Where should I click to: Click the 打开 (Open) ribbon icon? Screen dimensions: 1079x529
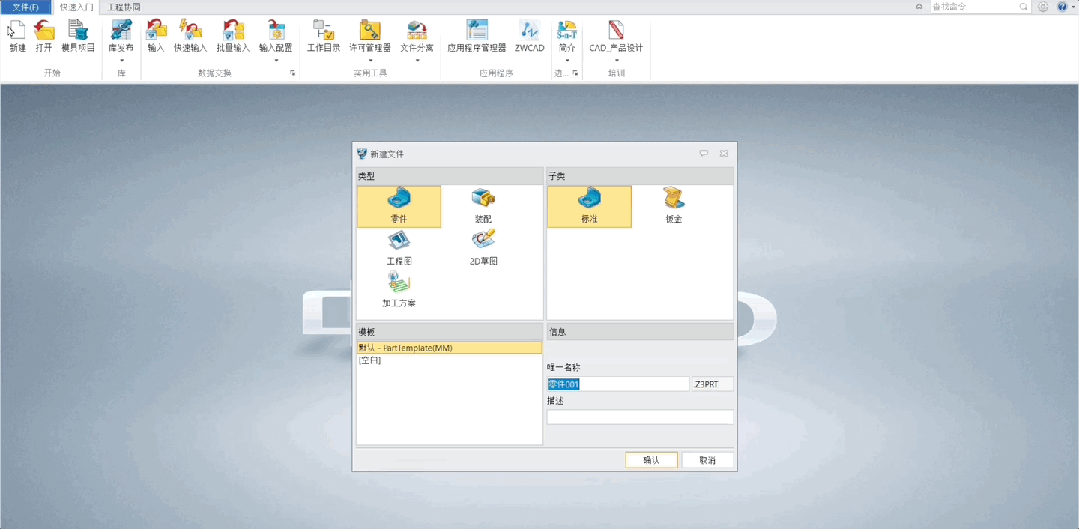(x=44, y=36)
